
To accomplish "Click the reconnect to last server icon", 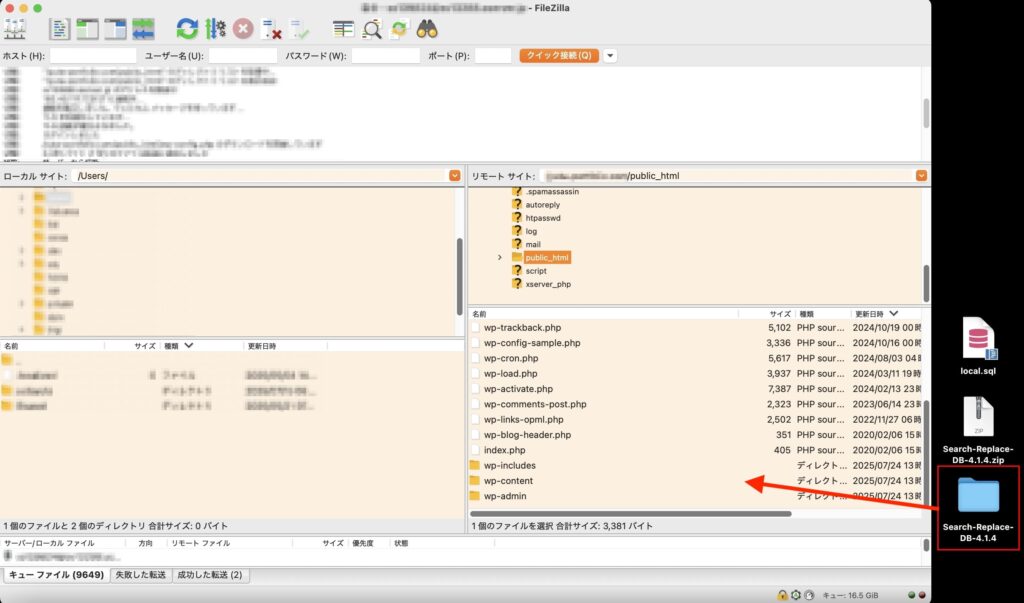I will pyautogui.click(x=299, y=29).
